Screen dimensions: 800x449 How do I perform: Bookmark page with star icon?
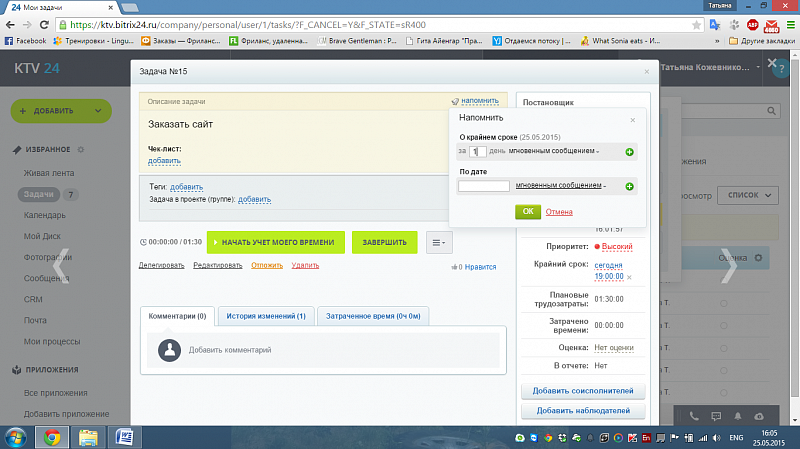click(x=696, y=25)
